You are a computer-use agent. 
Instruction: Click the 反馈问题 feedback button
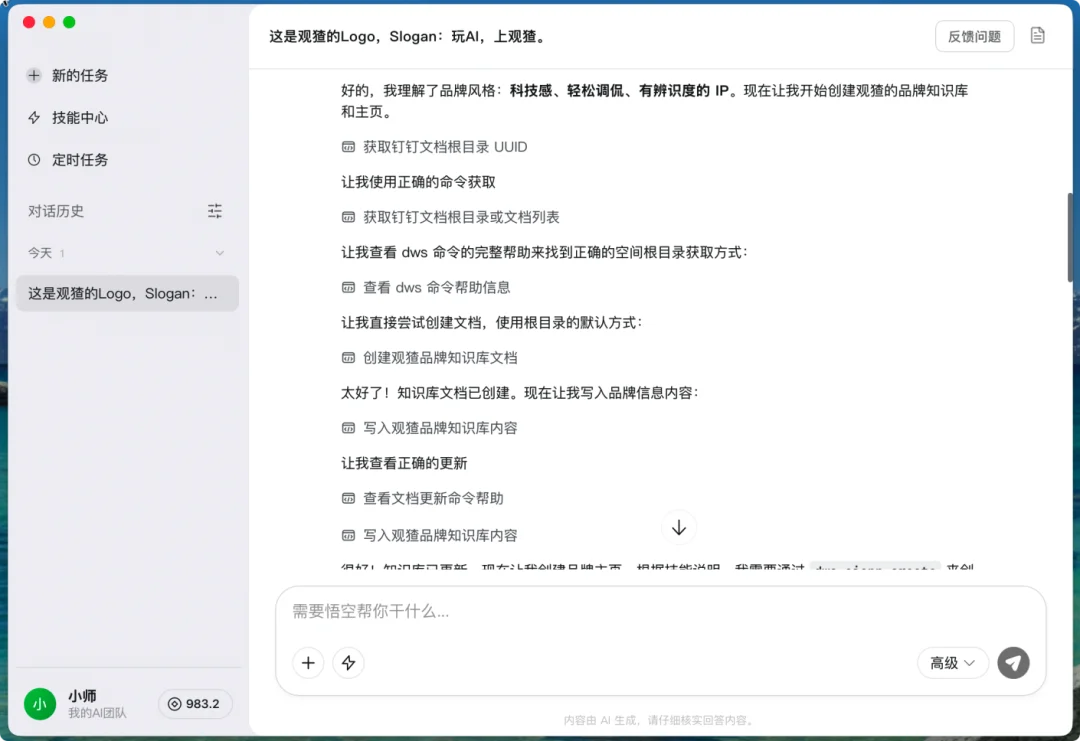point(973,35)
